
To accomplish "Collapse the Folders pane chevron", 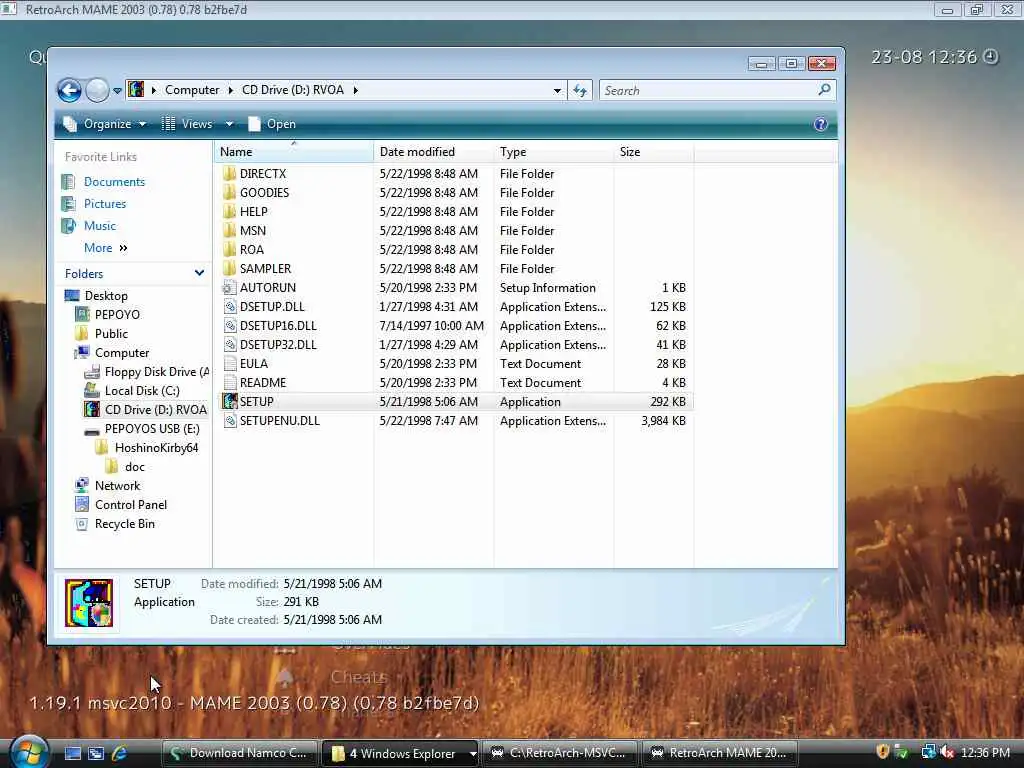I will tap(199, 273).
